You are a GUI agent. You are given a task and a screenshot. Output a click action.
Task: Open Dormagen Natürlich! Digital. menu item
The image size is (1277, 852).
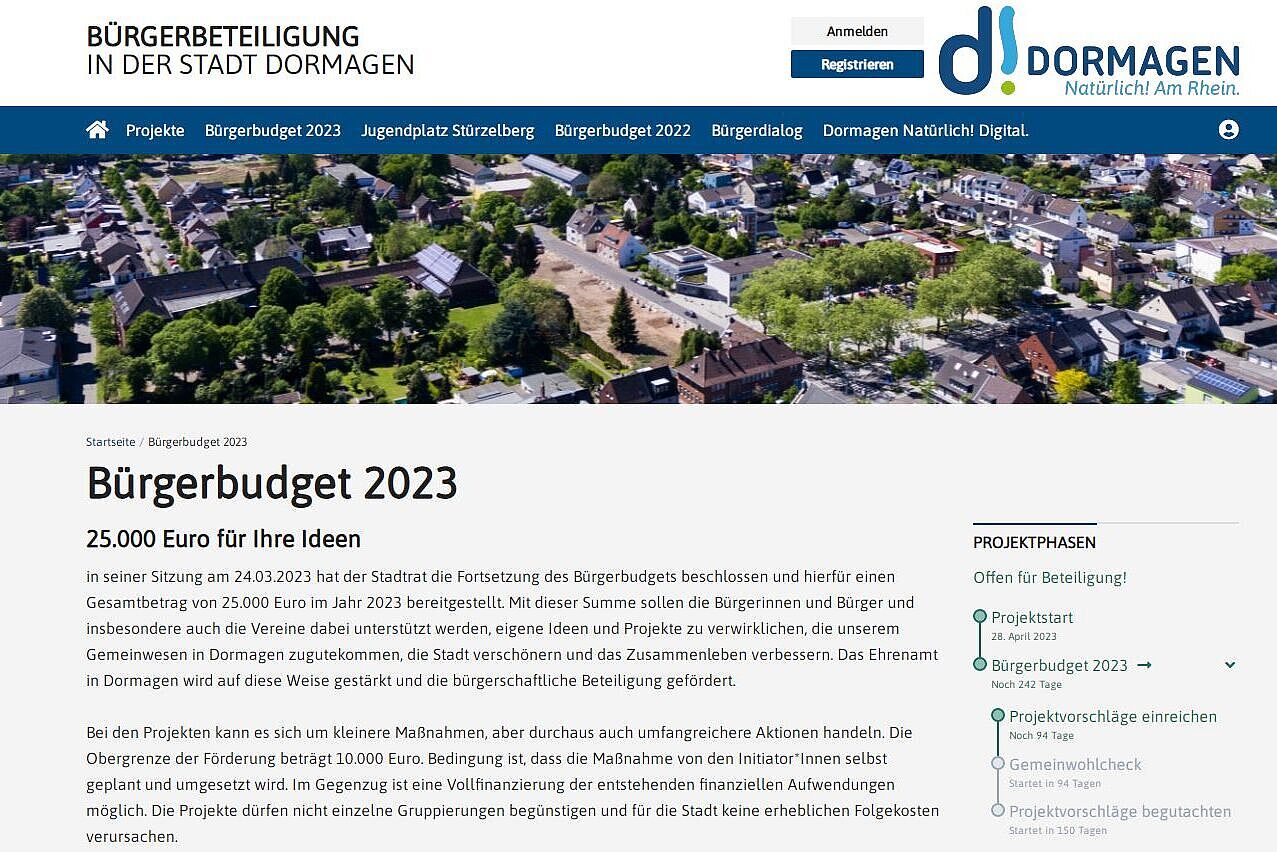point(926,130)
